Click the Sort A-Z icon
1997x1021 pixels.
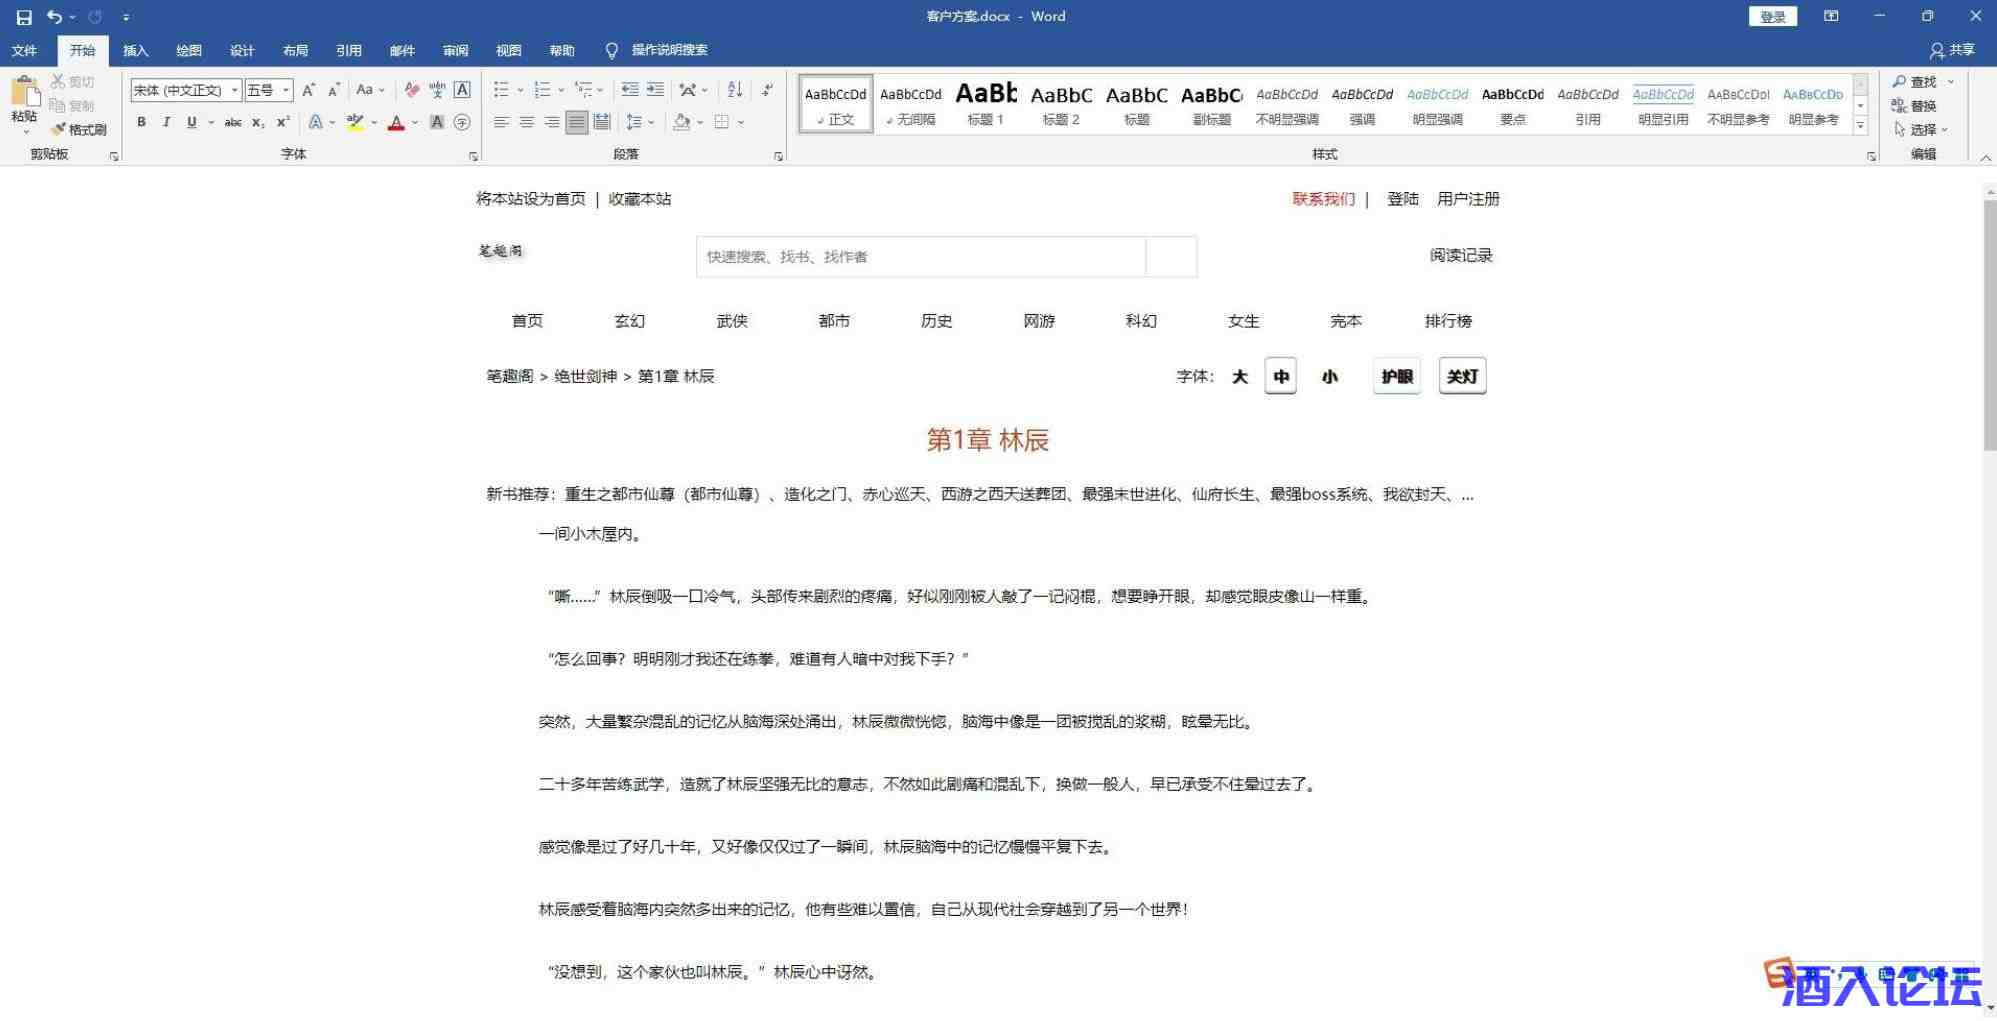click(x=735, y=90)
